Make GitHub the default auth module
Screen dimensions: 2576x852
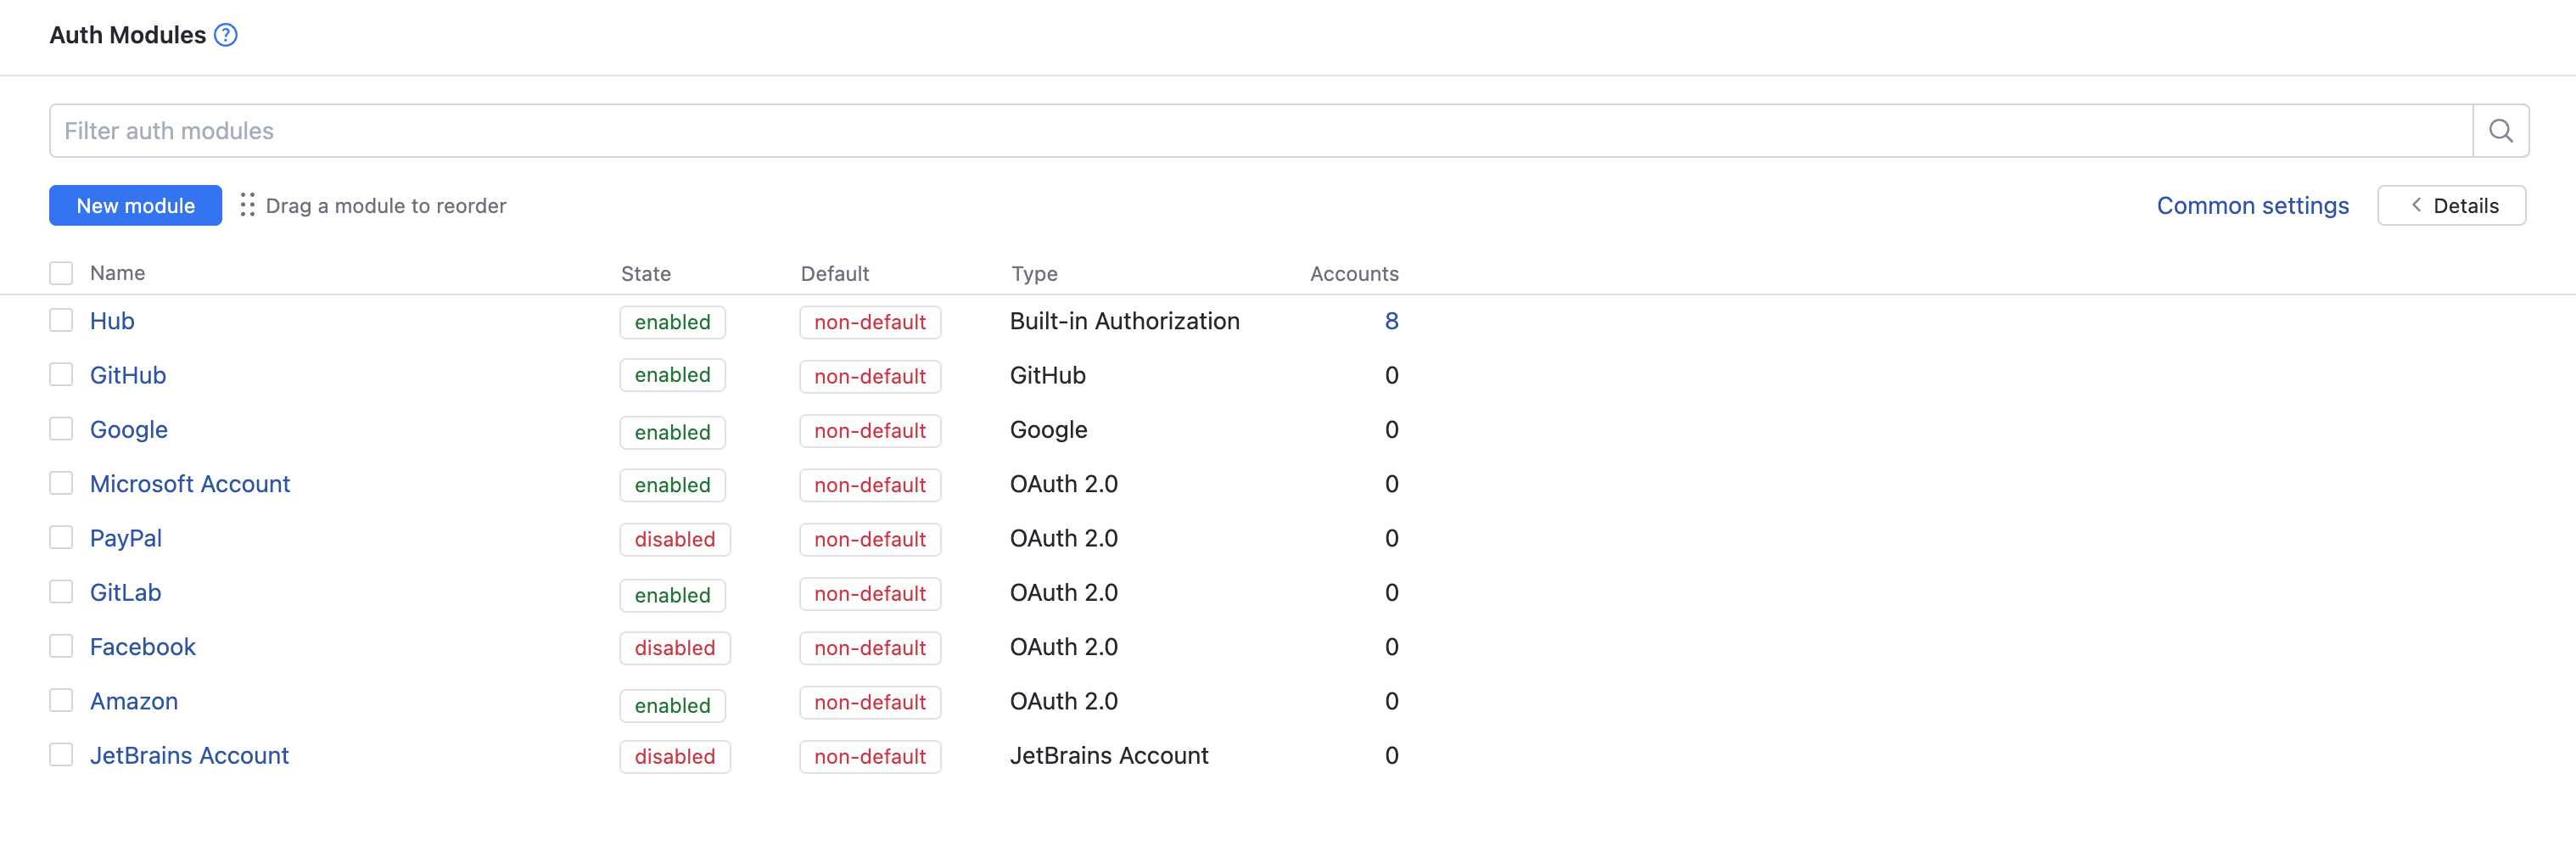(869, 376)
